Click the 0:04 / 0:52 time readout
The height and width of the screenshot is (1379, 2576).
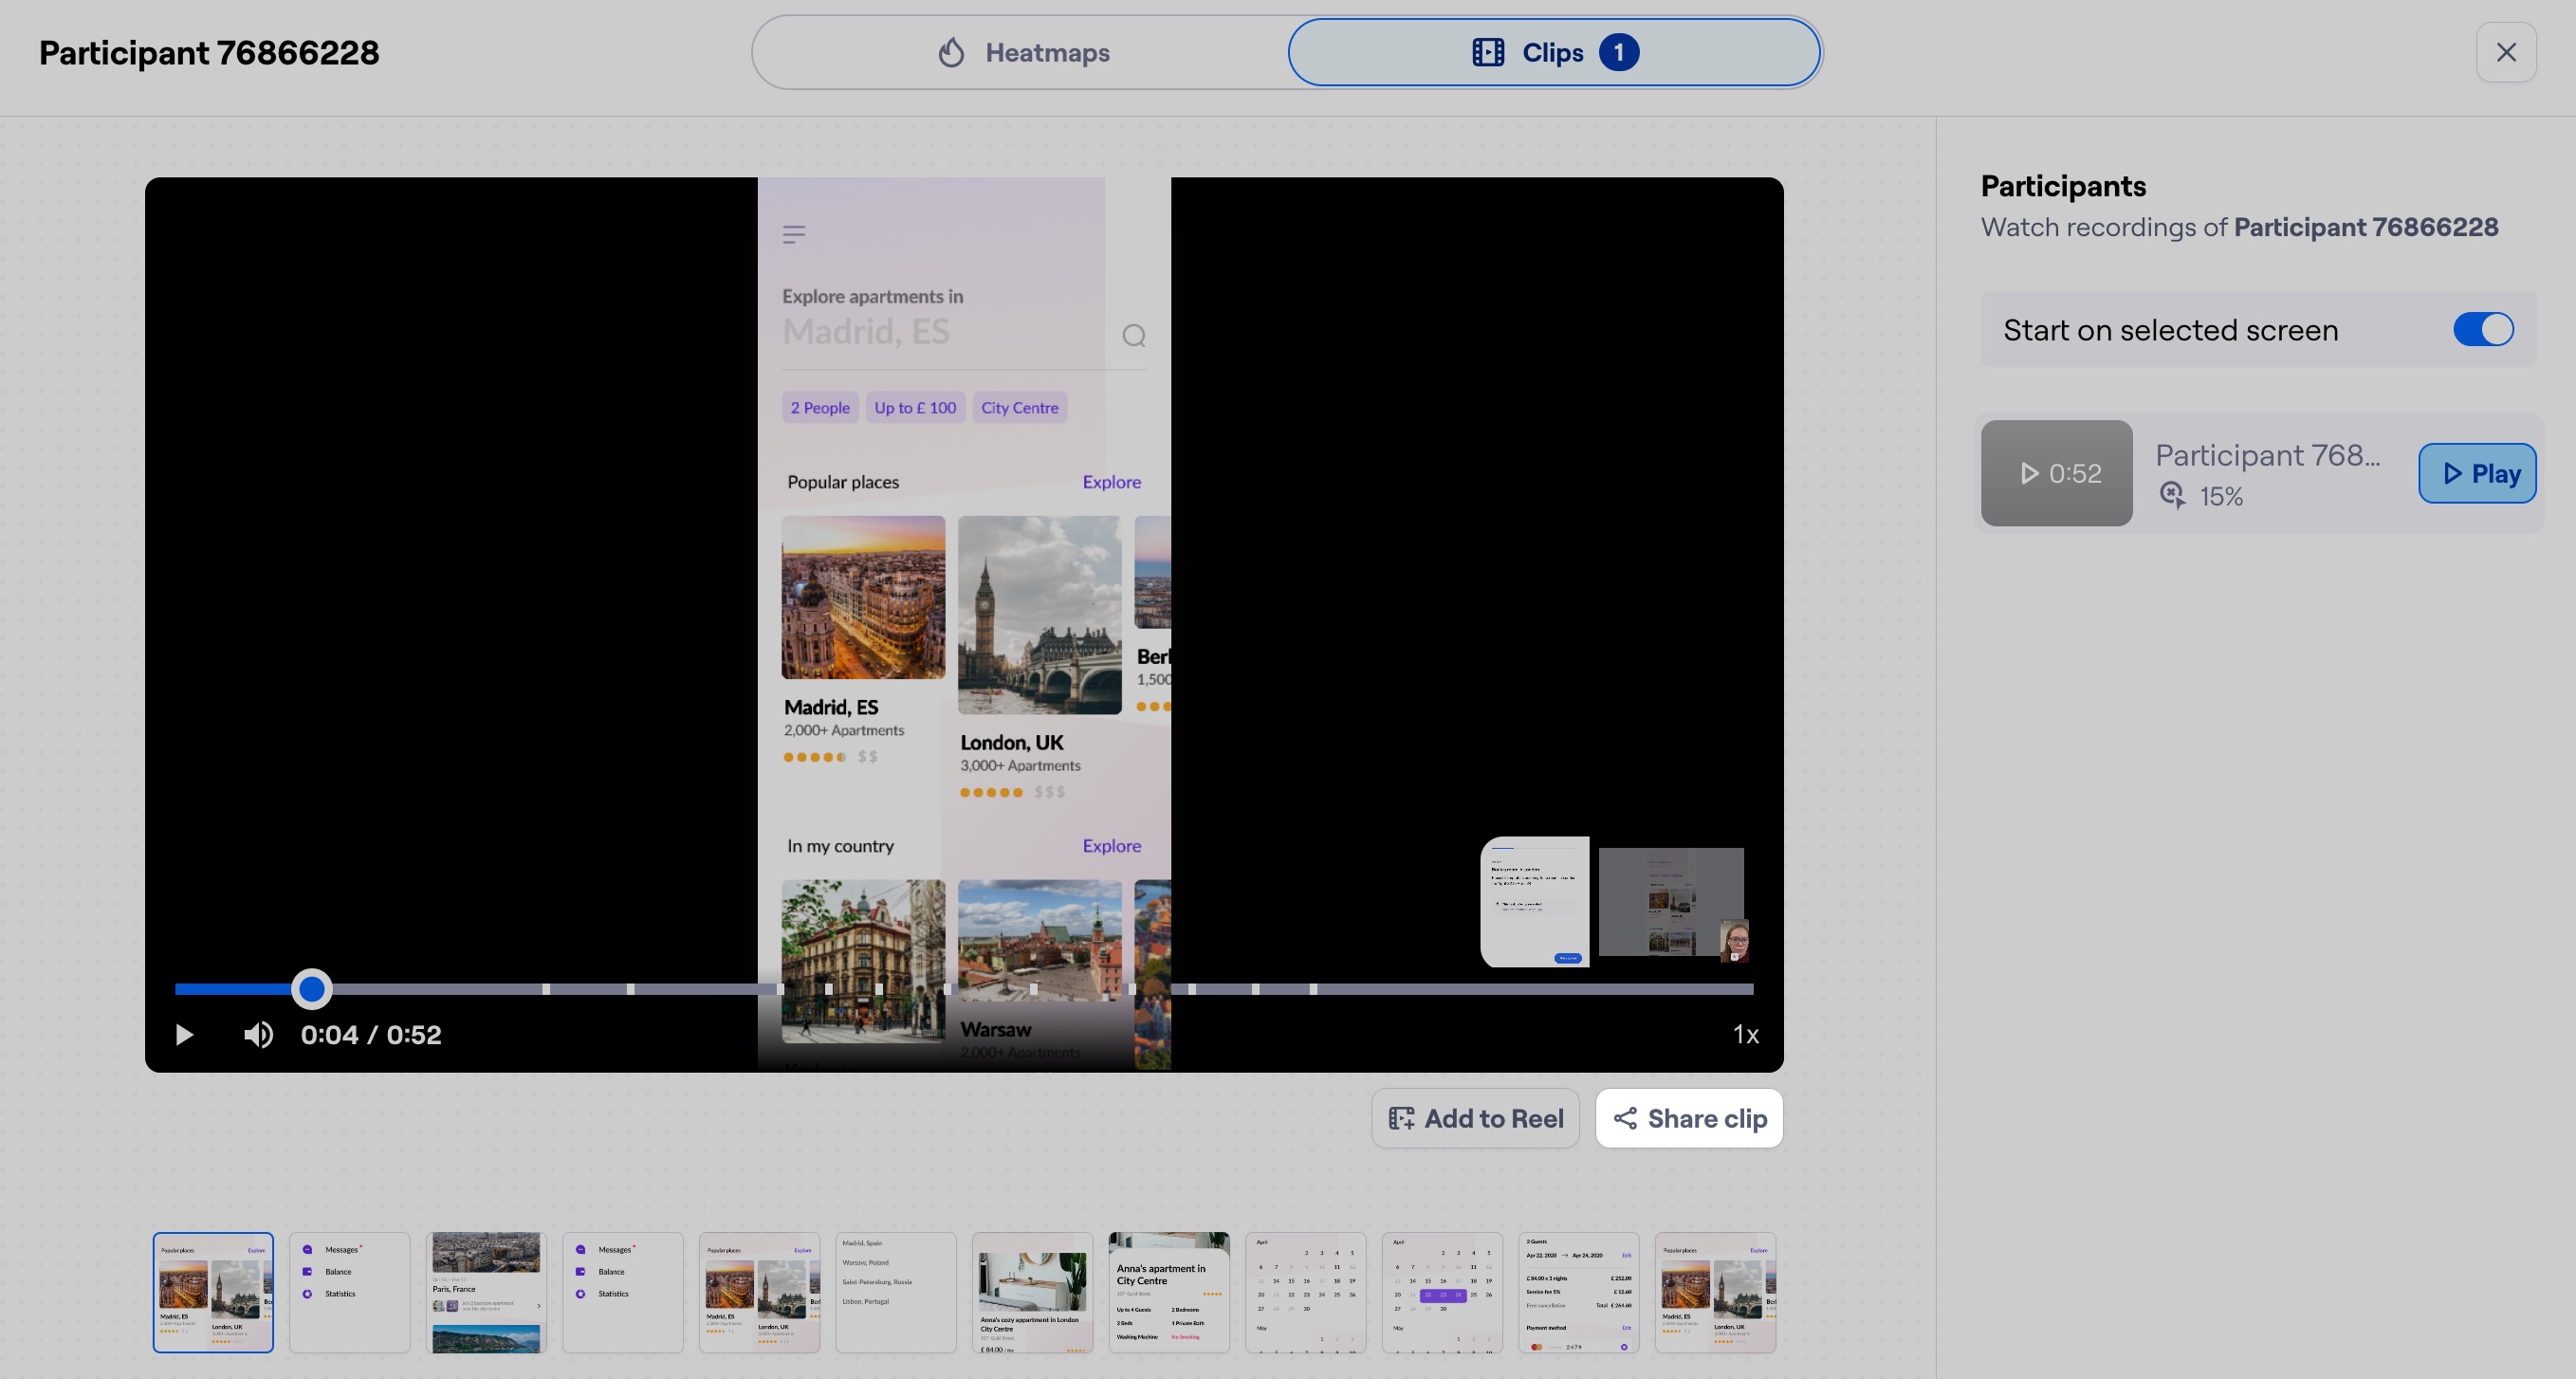pos(371,1034)
